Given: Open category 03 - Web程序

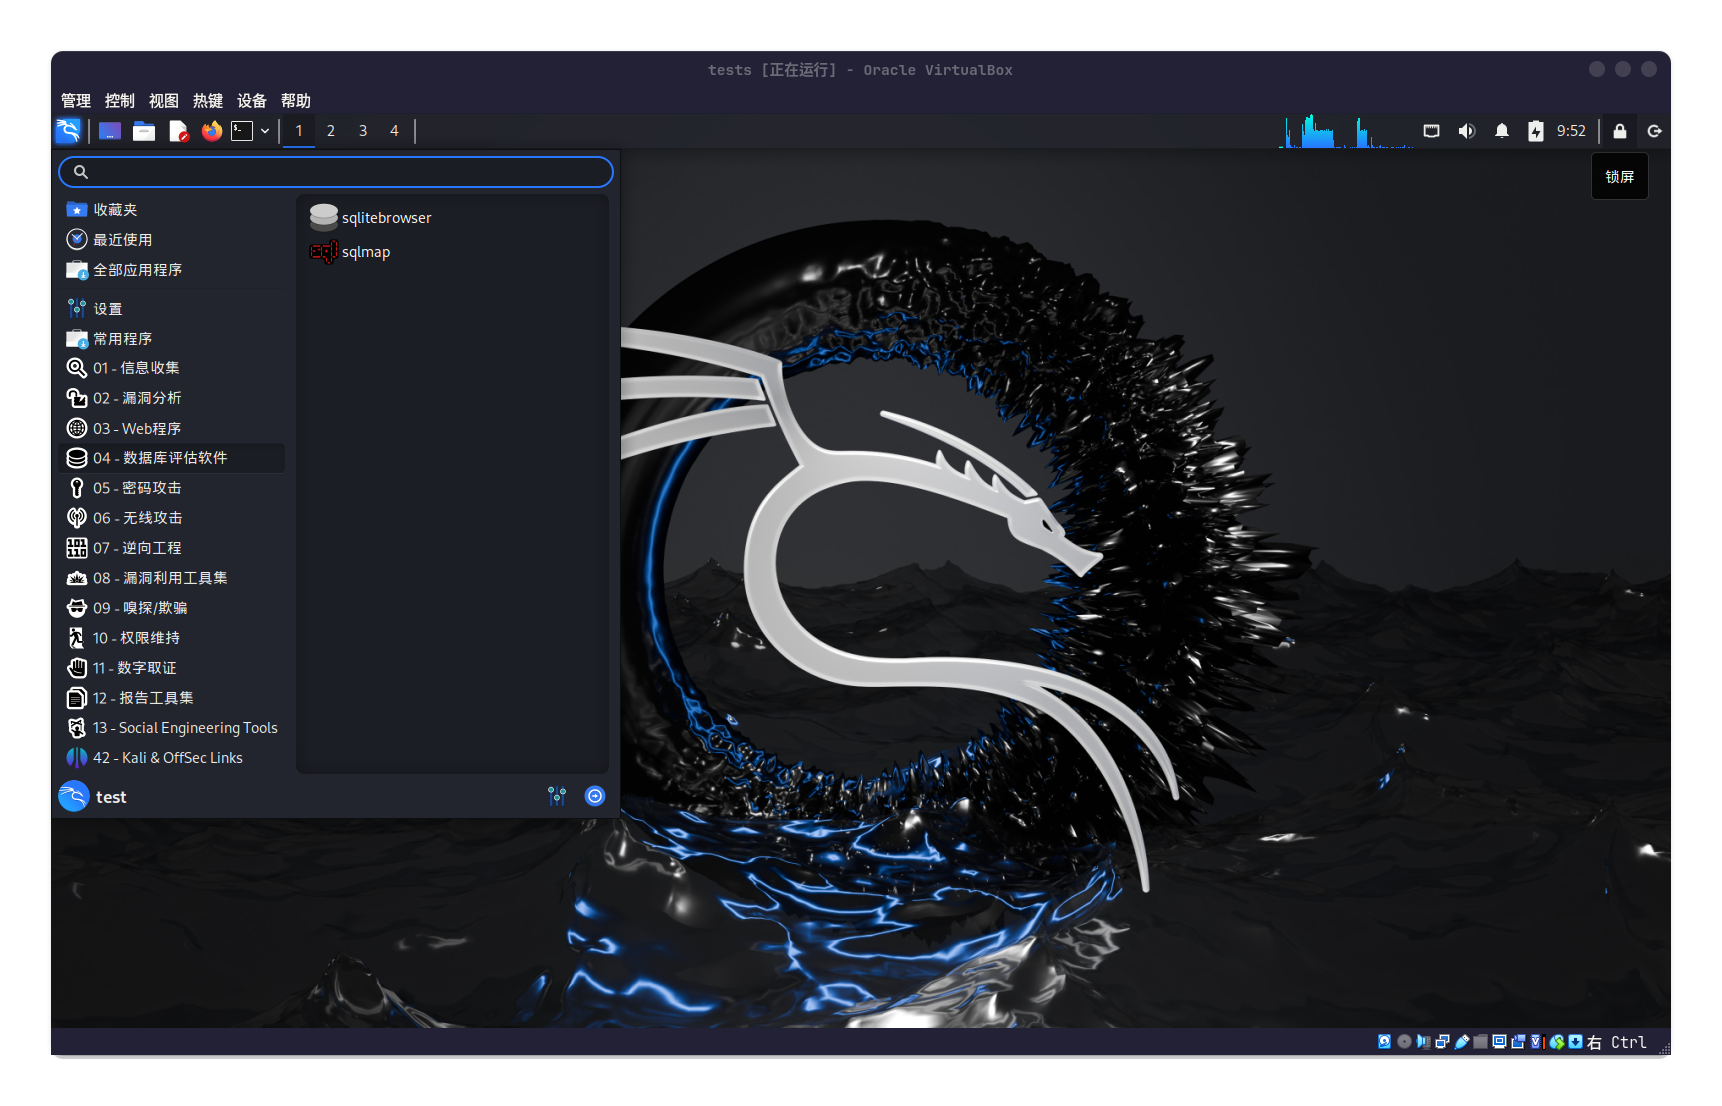Looking at the screenshot, I should click(174, 428).
